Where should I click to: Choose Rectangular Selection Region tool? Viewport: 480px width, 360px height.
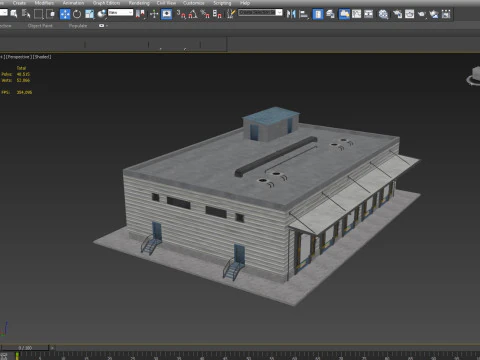(x=38, y=14)
